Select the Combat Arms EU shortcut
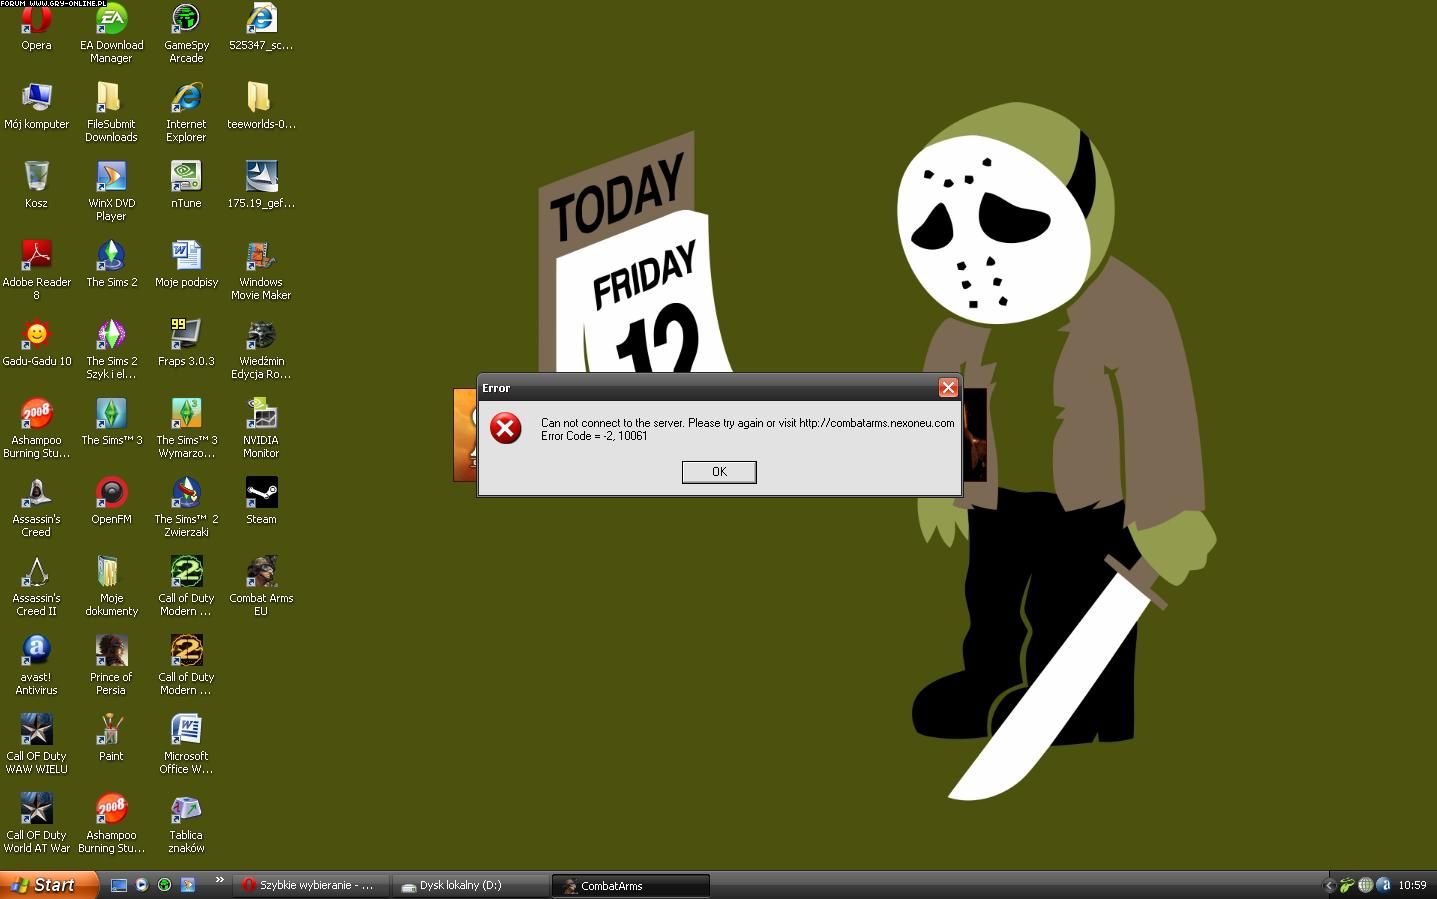Screen dimensions: 1437x899 click(261, 586)
